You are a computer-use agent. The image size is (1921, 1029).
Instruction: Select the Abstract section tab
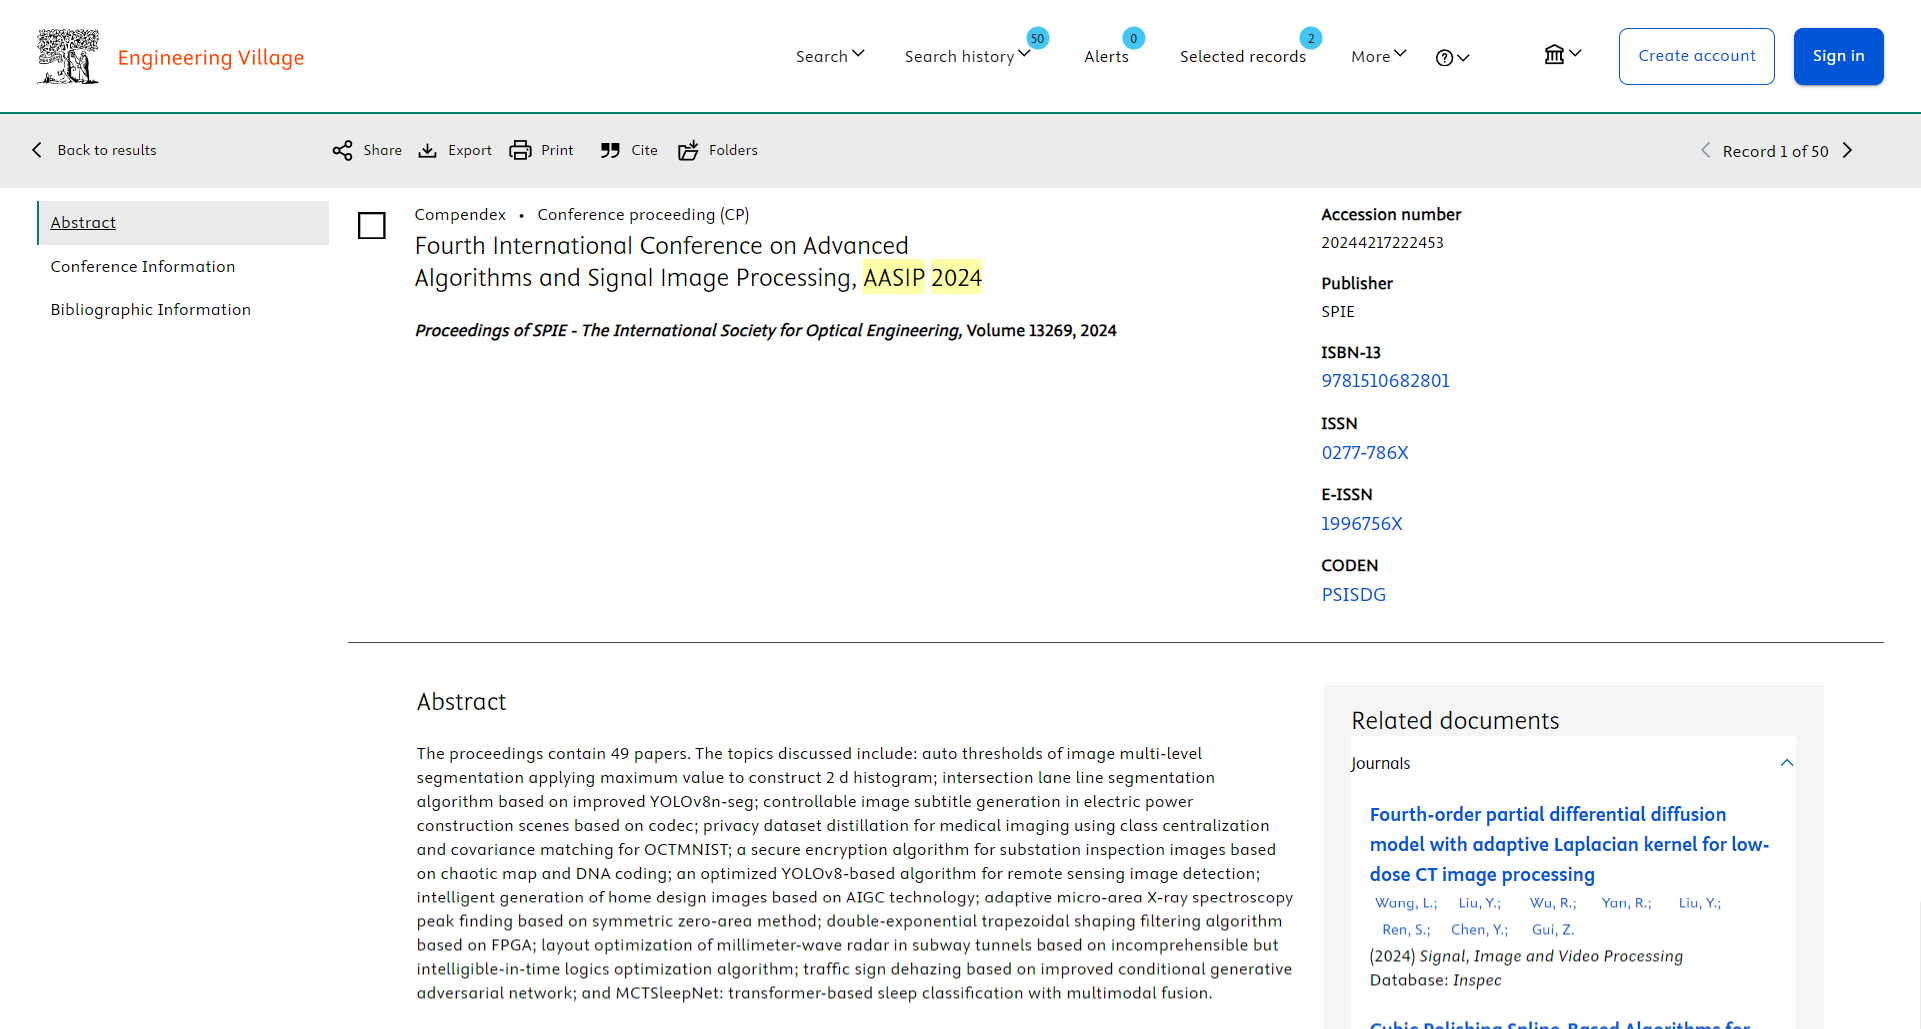tap(183, 223)
